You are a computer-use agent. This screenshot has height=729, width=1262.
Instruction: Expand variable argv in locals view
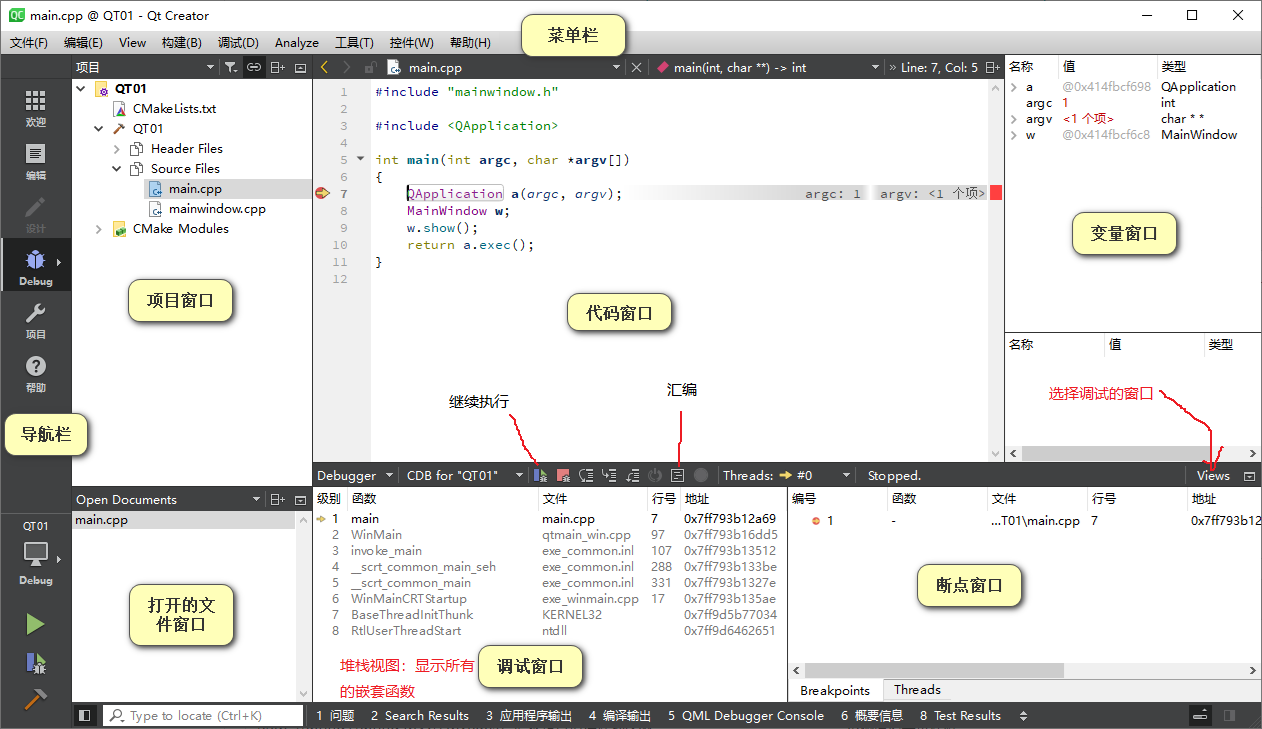pos(1014,119)
